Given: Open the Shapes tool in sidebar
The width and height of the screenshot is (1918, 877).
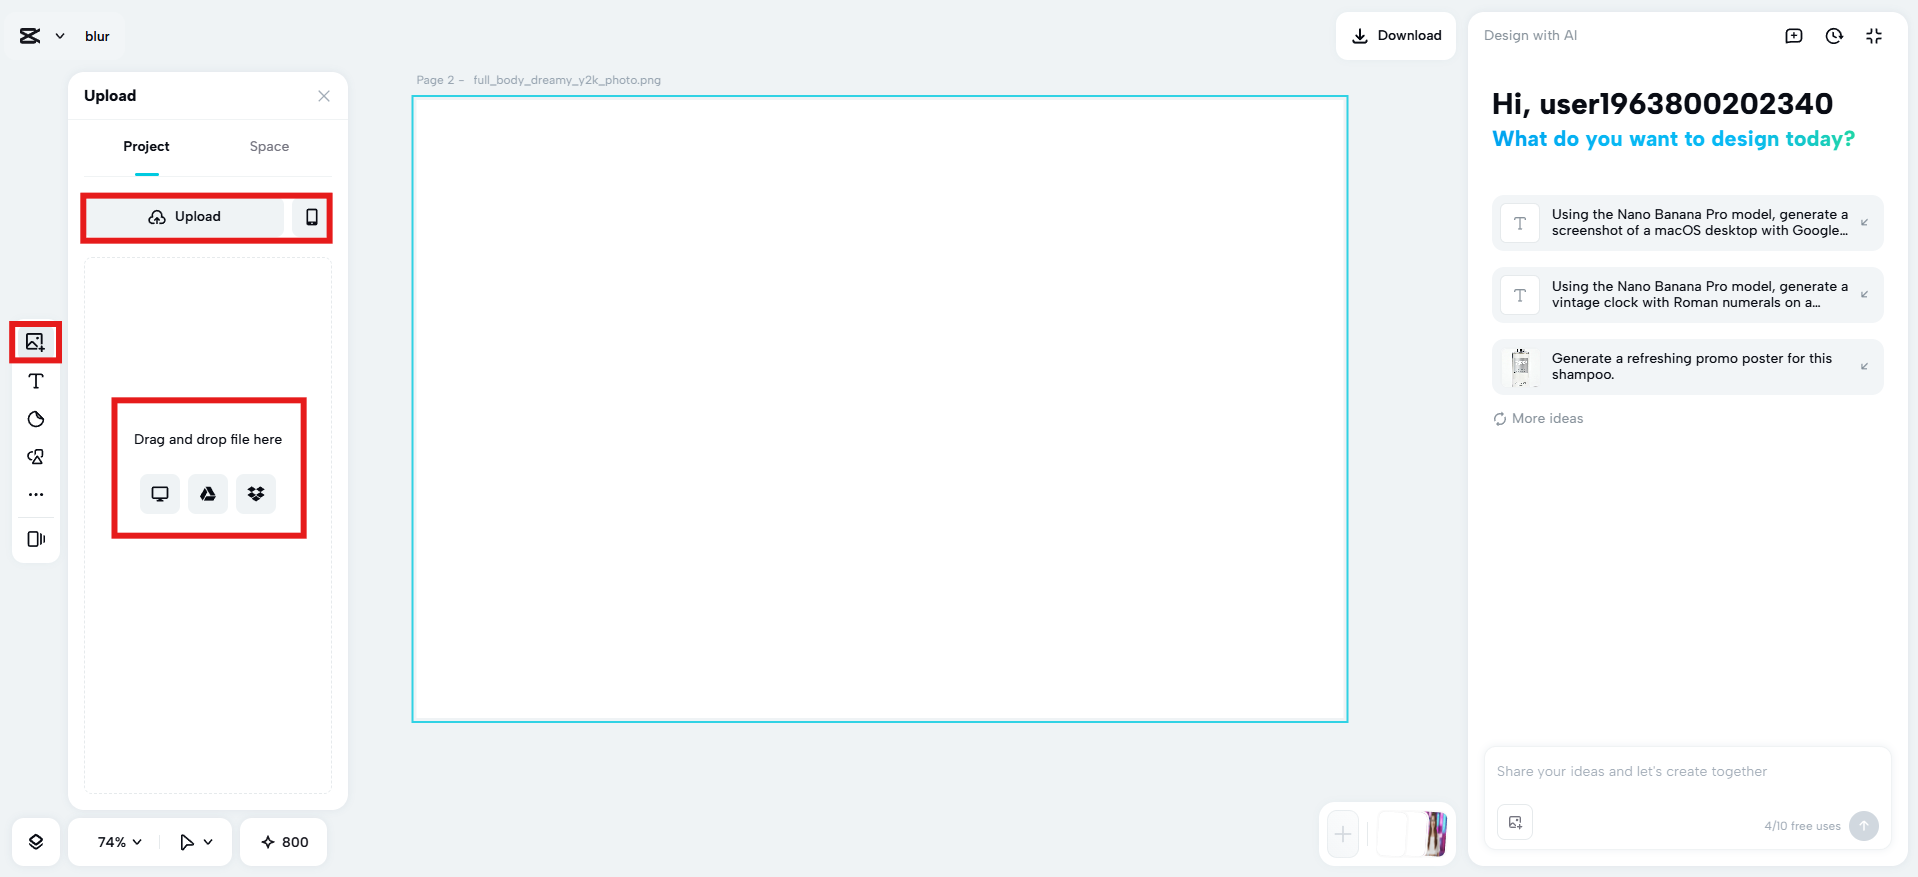Looking at the screenshot, I should 36,457.
